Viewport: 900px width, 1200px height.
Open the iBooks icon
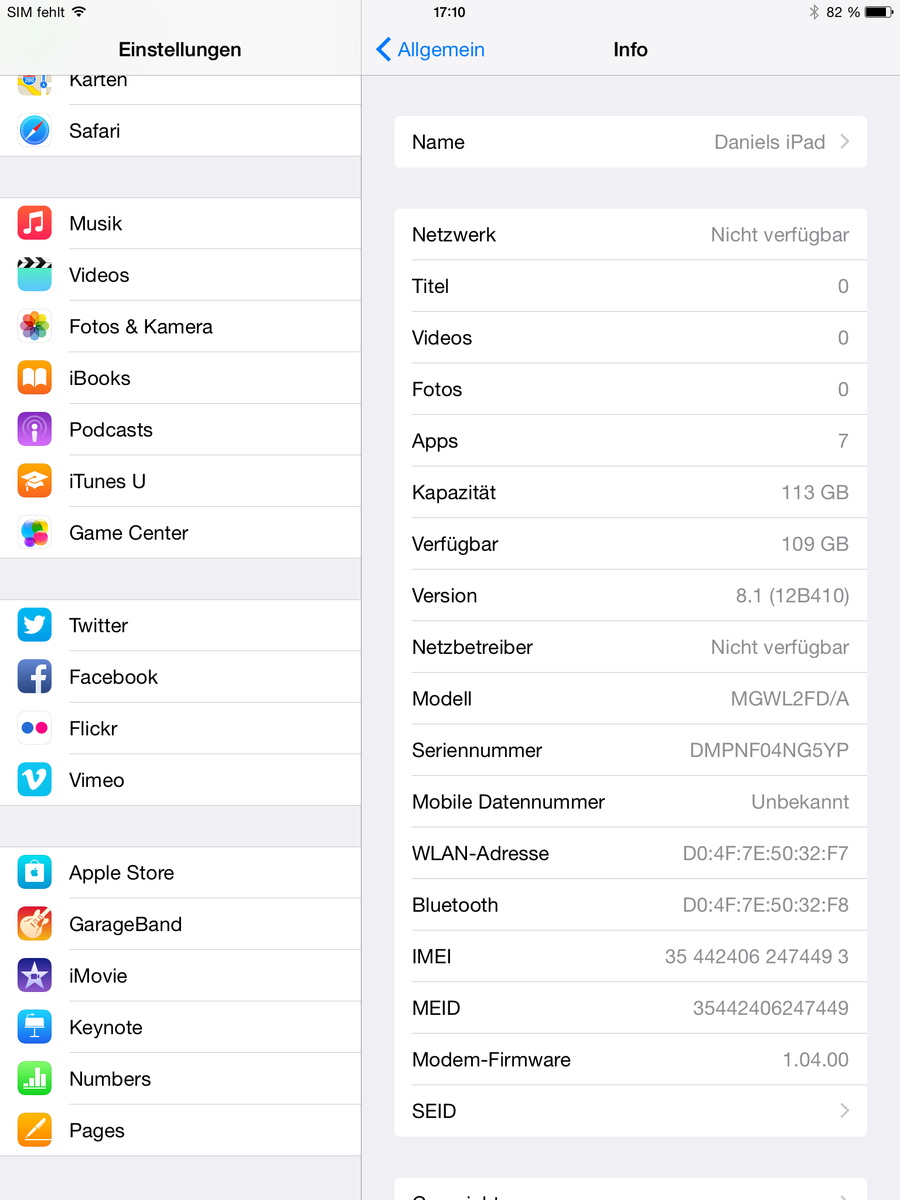pyautogui.click(x=34, y=378)
